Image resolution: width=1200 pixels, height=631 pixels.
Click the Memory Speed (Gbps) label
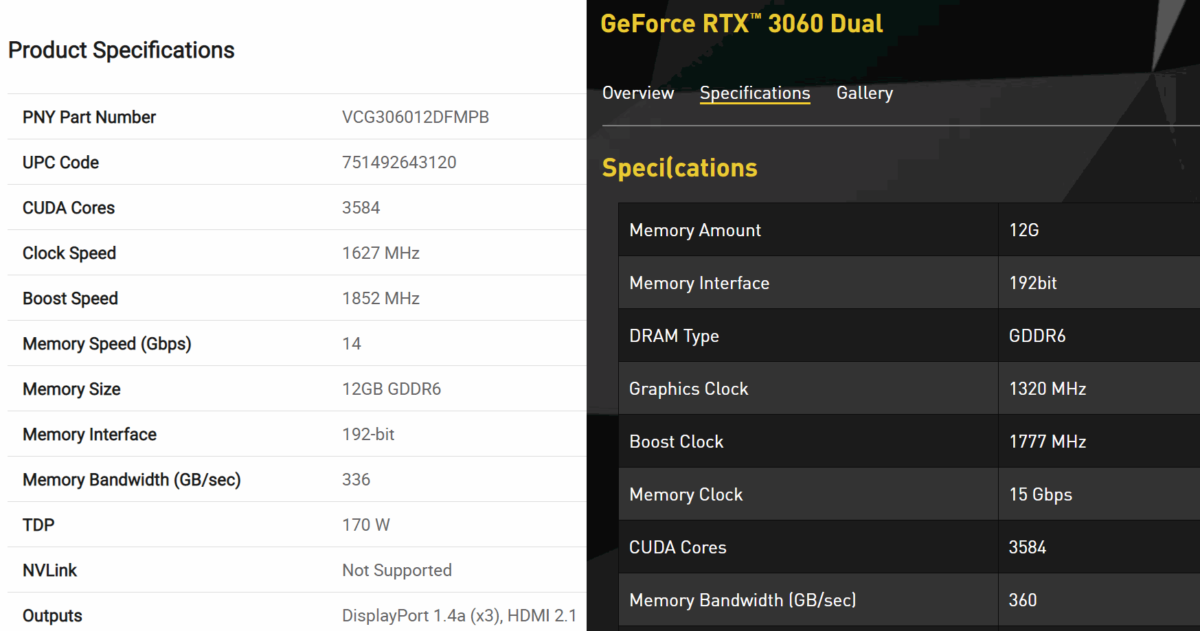(107, 344)
